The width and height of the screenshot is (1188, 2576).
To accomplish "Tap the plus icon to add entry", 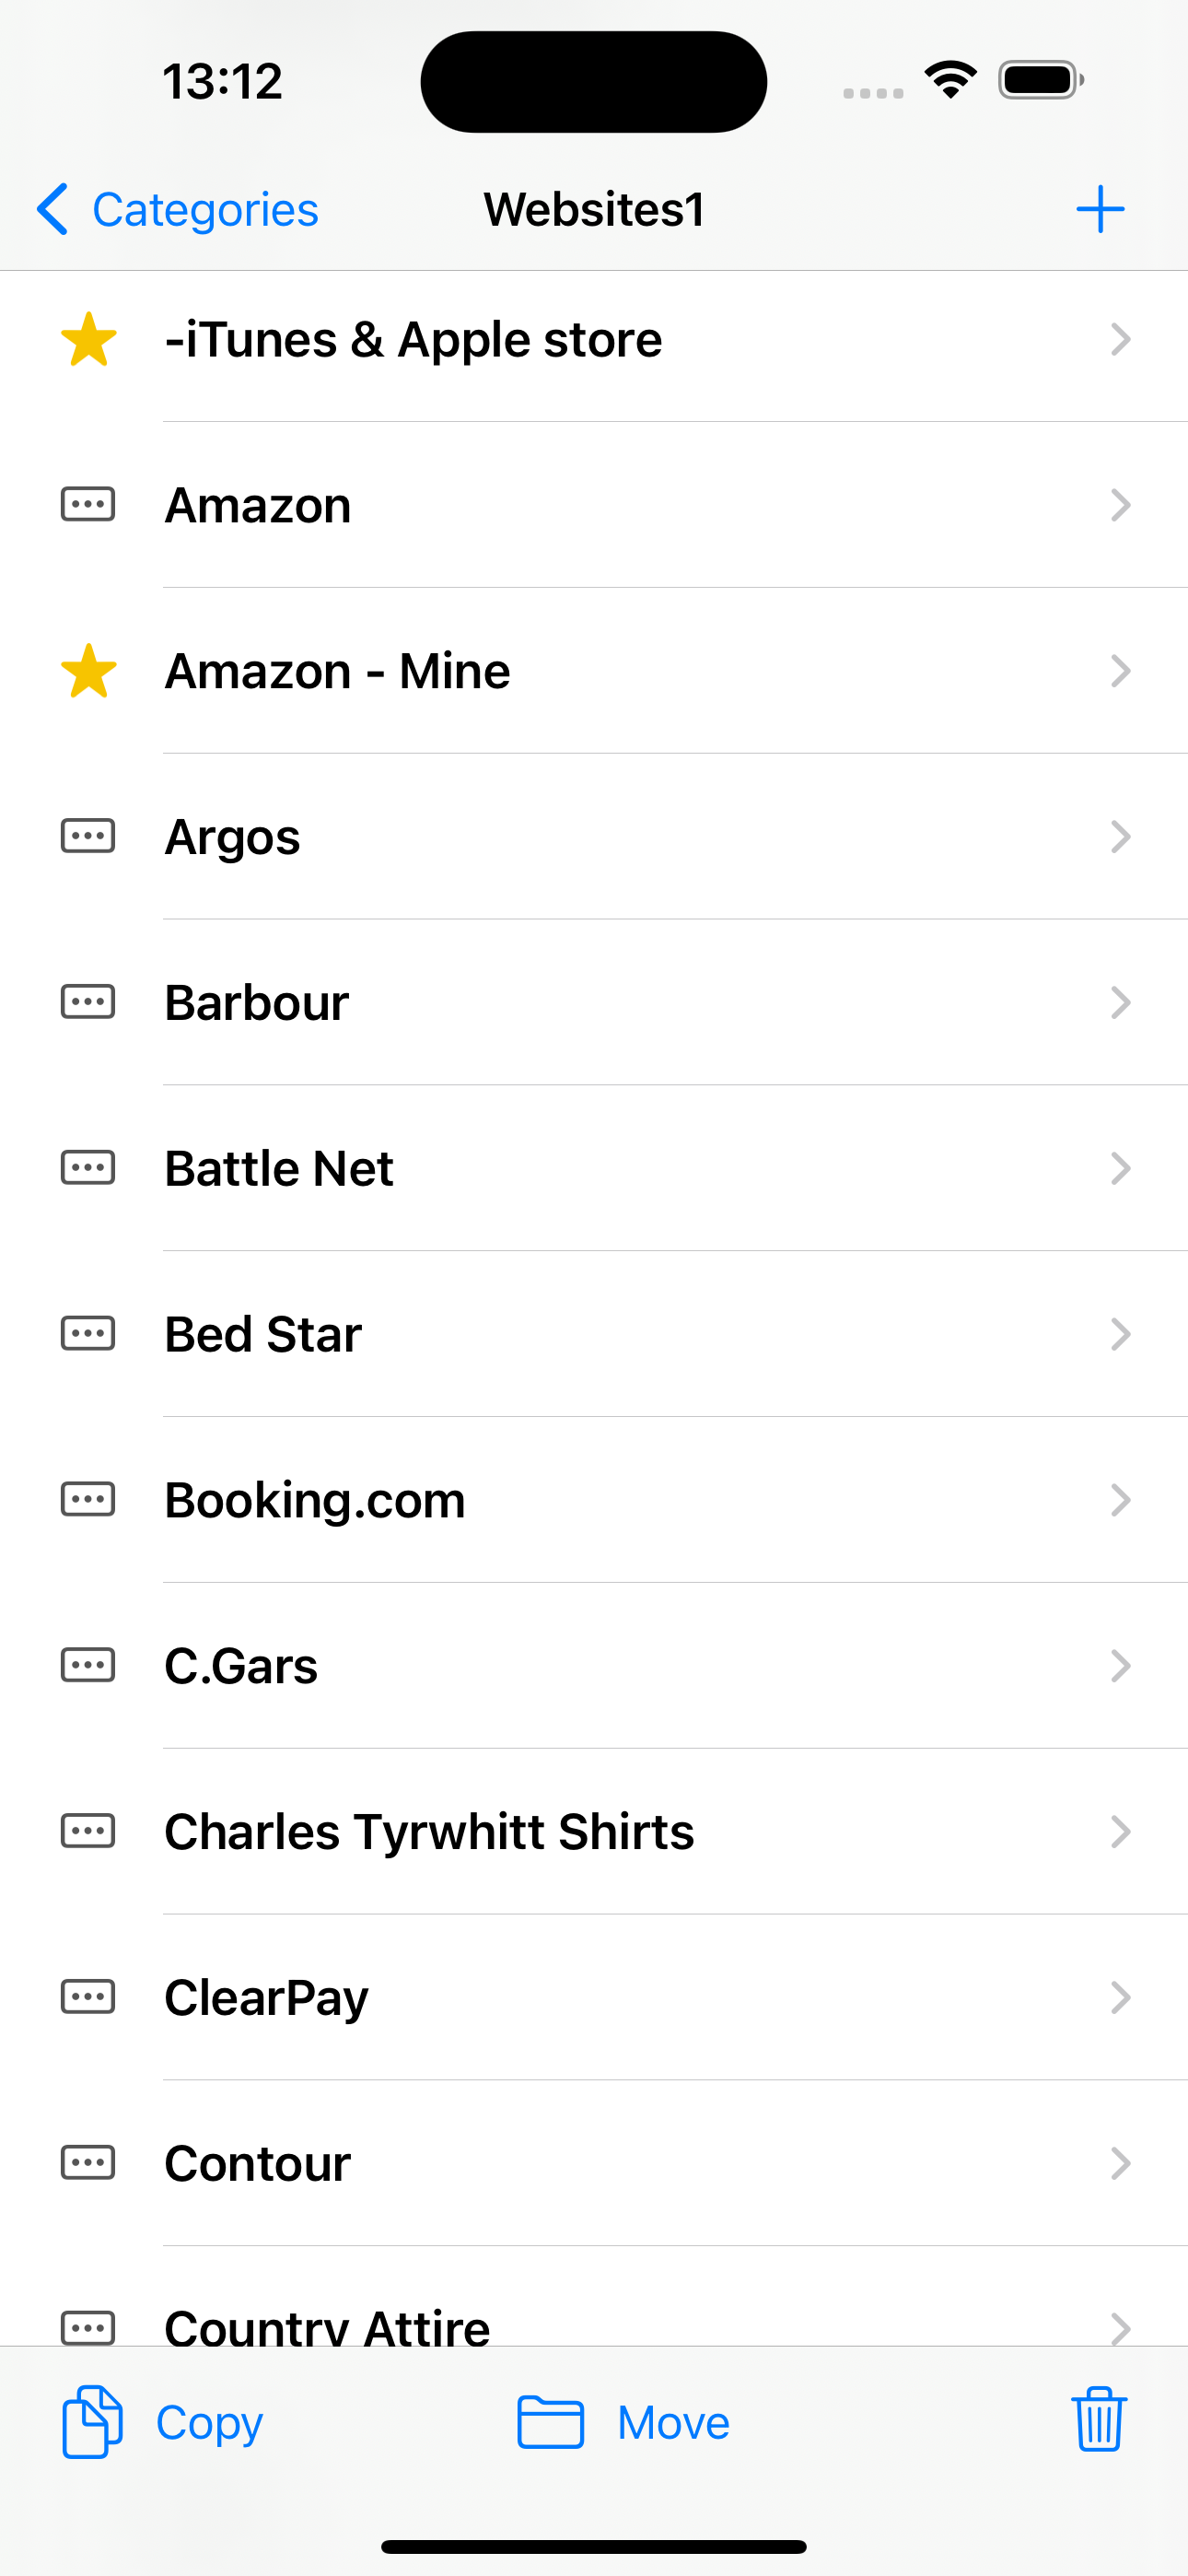I will pos(1100,209).
